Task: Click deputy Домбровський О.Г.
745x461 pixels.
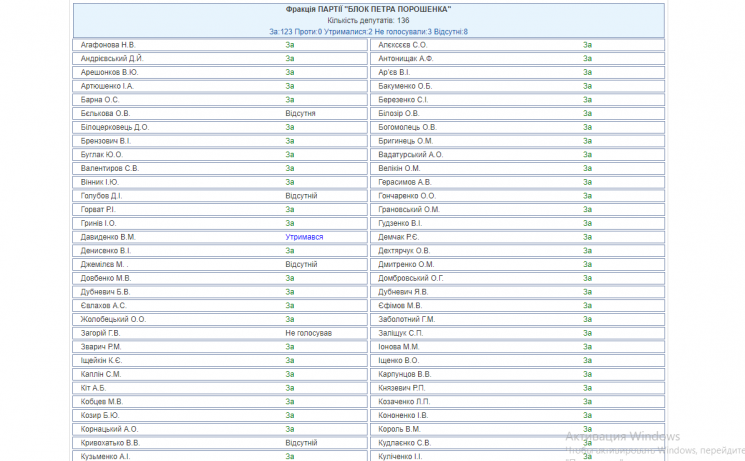Action: point(411,279)
